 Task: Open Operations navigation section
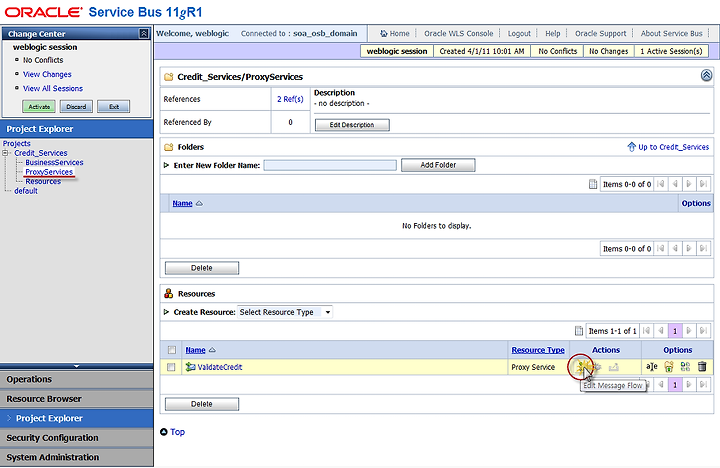coord(76,379)
